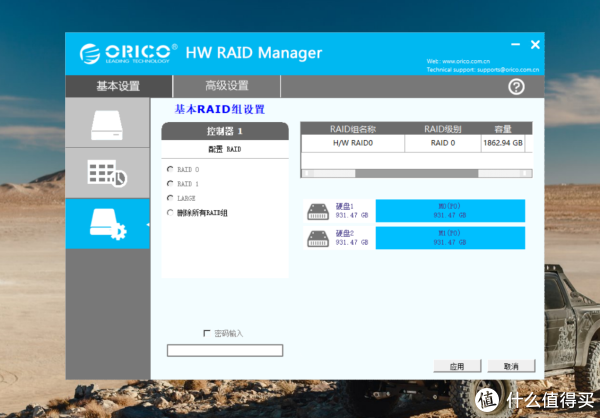Minimize the HW RAID Manager window
Screen dimensions: 600x418
tap(515, 46)
